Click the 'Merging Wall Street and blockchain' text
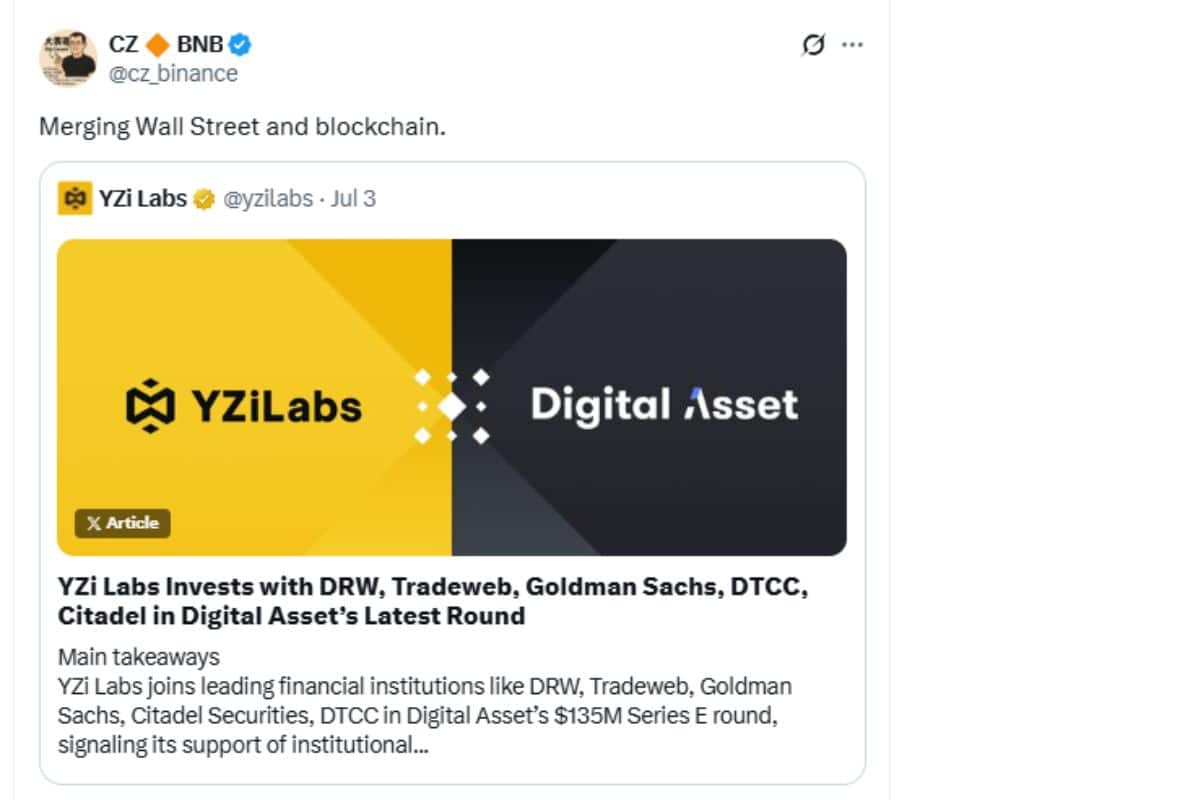The image size is (1200, 800). point(242,128)
